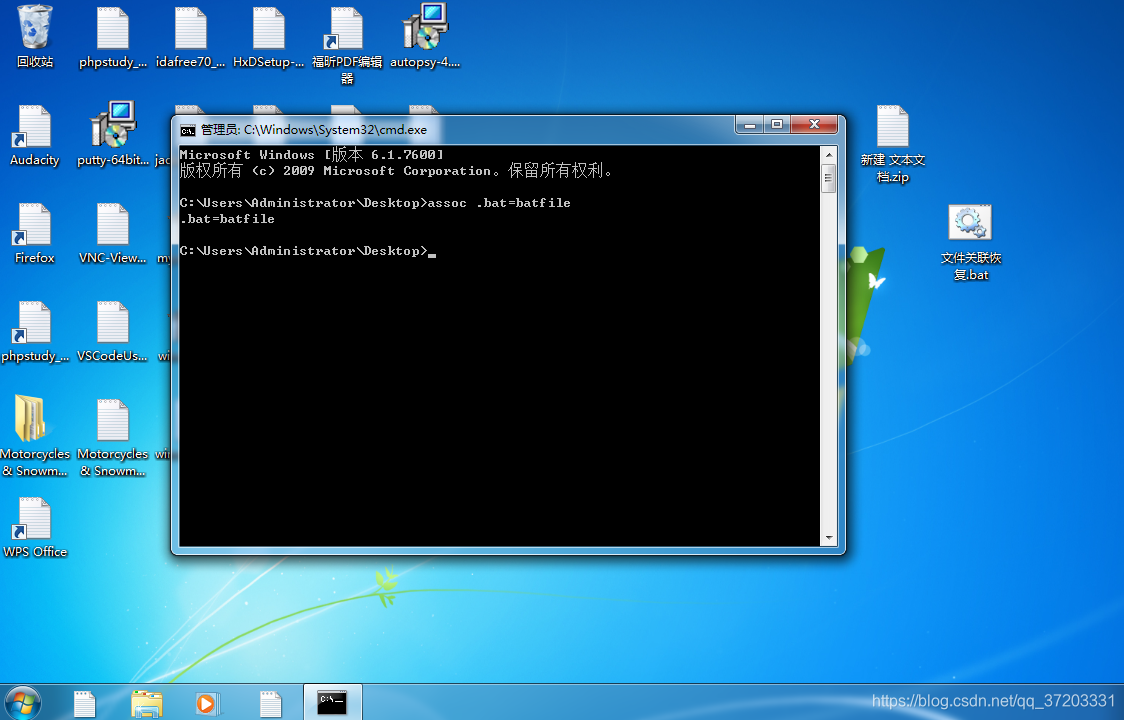Viewport: 1124px width, 720px height.
Task: Launch the media player taskbar icon
Action: [208, 704]
